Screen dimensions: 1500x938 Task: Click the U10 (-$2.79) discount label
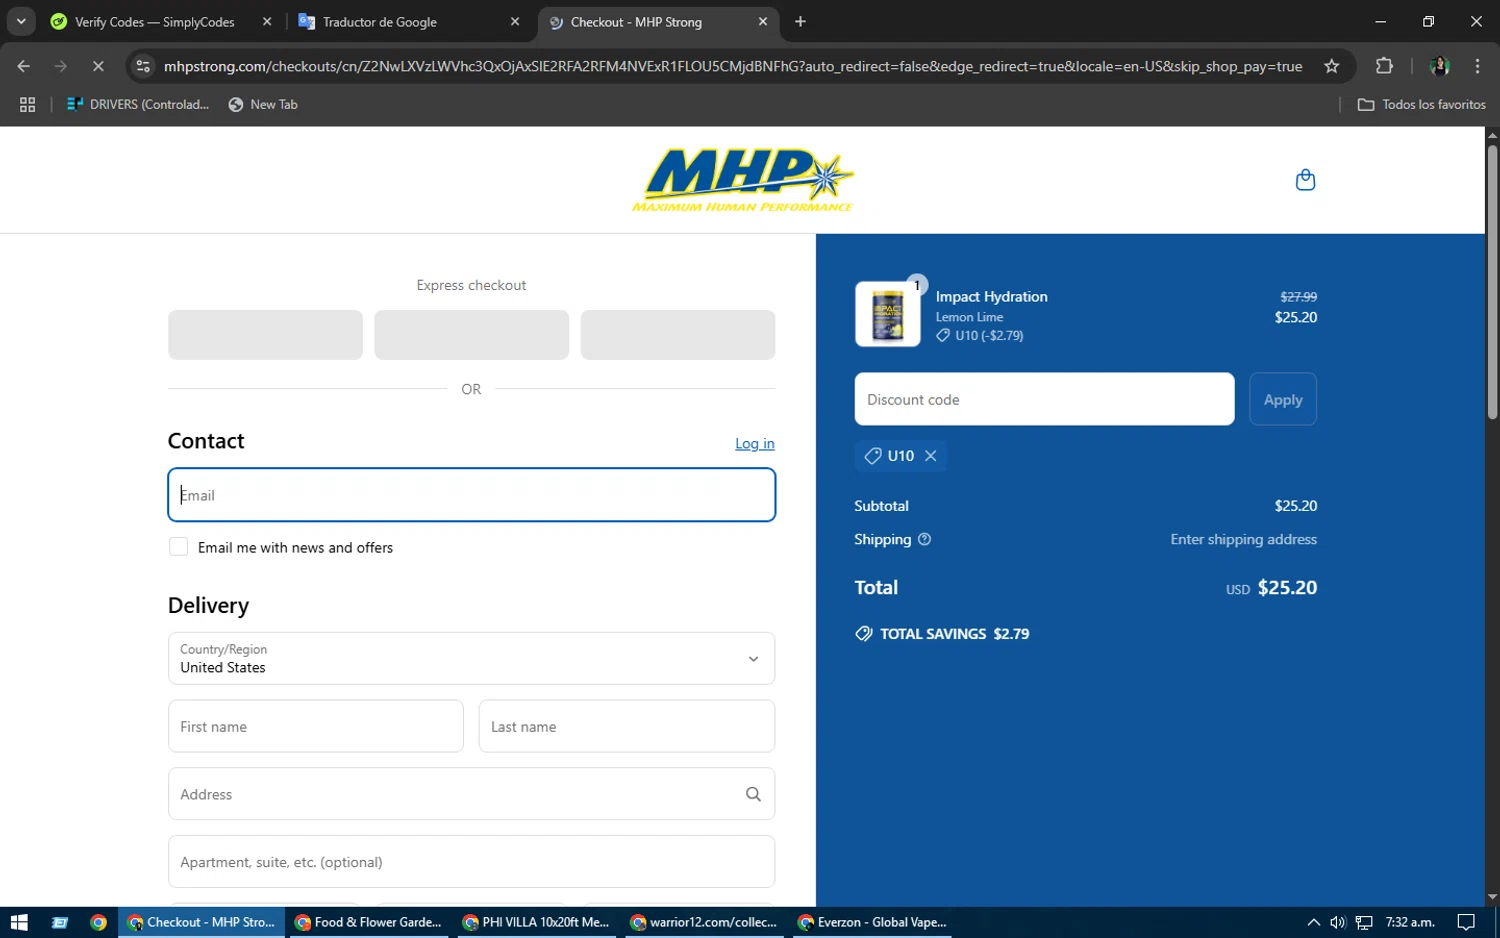point(989,336)
